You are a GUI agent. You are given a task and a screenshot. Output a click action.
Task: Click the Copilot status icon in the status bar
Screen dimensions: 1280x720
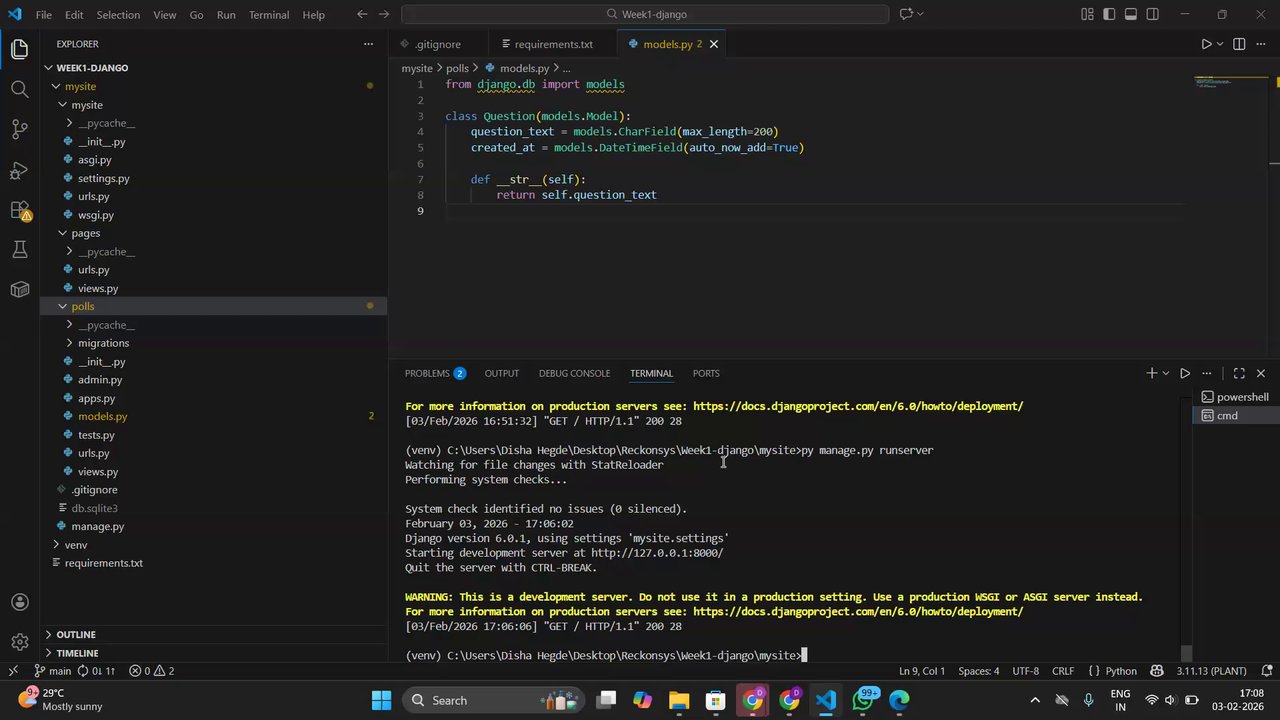click(1157, 671)
